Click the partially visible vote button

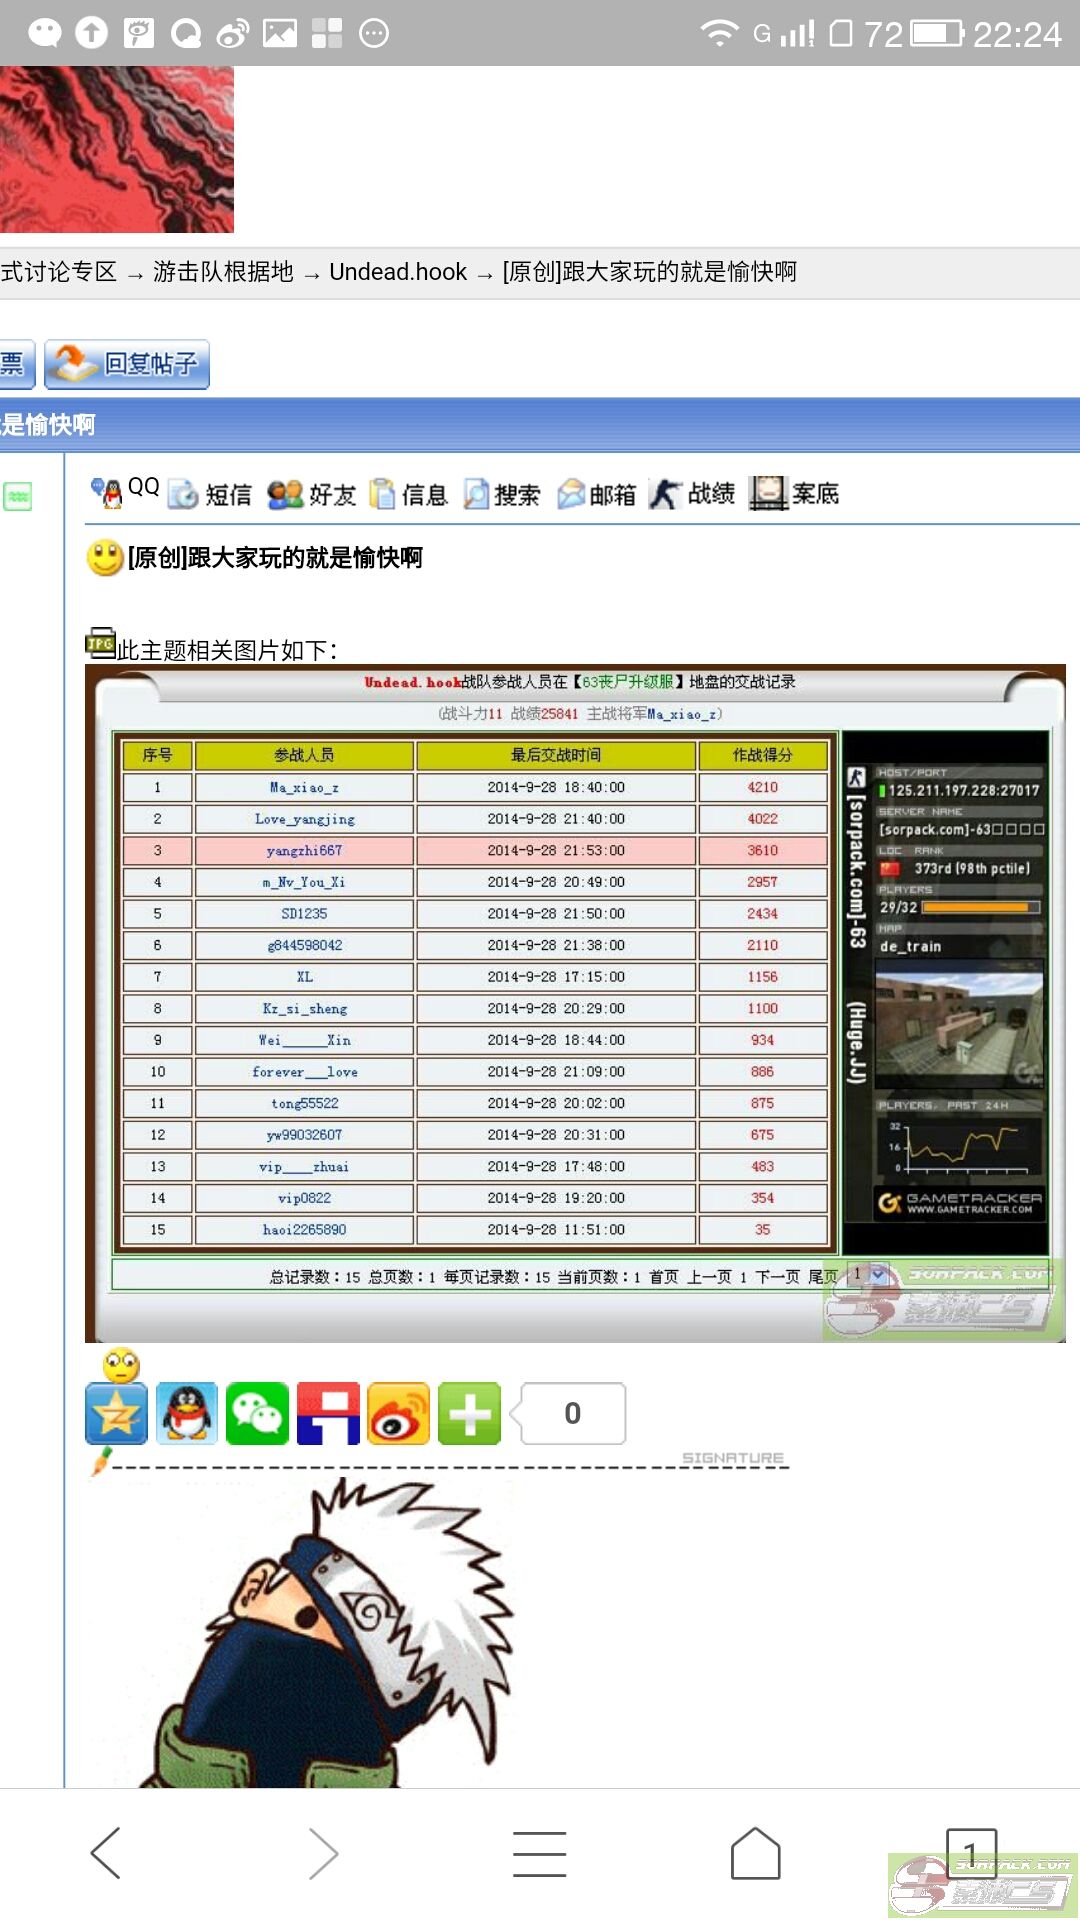(16, 364)
